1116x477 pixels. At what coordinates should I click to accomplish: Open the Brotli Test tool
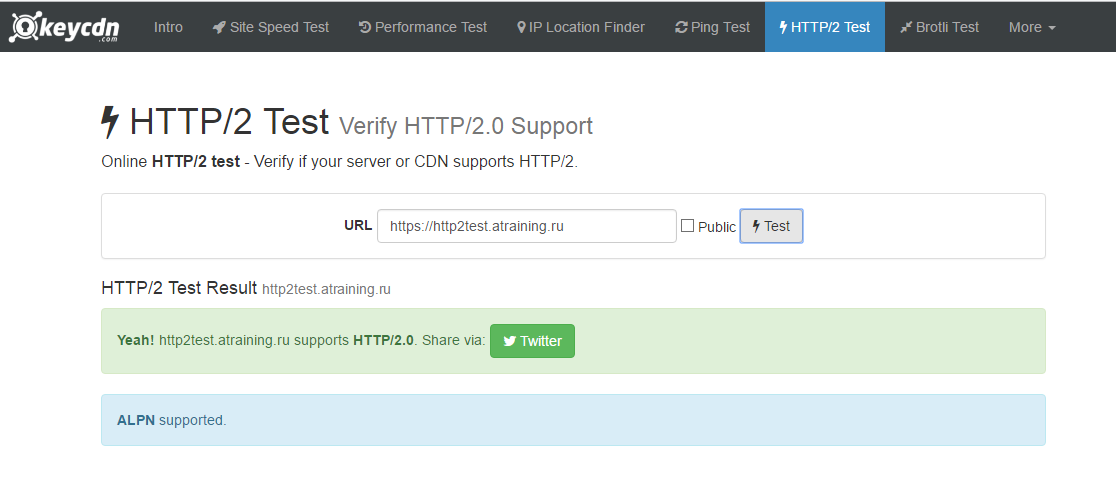pyautogui.click(x=939, y=27)
